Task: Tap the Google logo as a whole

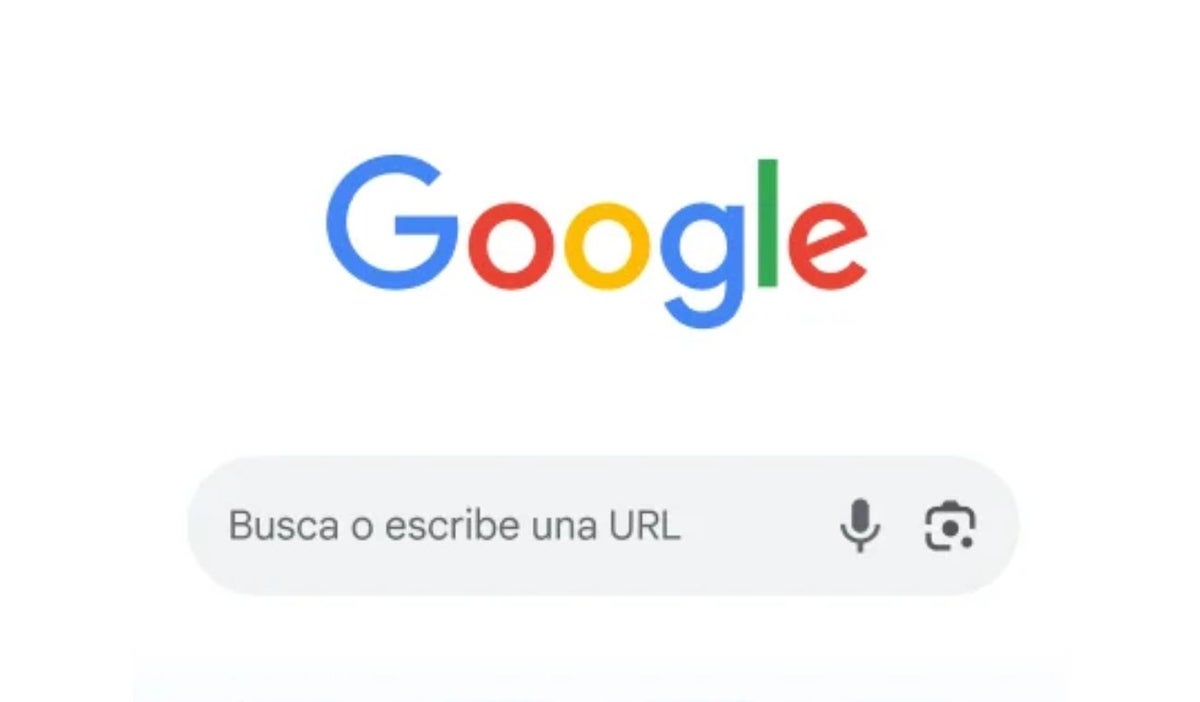Action: click(x=596, y=241)
